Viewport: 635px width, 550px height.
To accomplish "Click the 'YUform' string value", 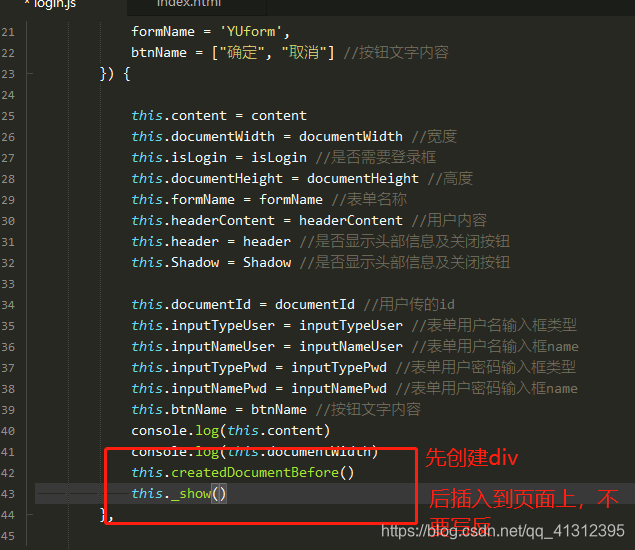I will 251,32.
